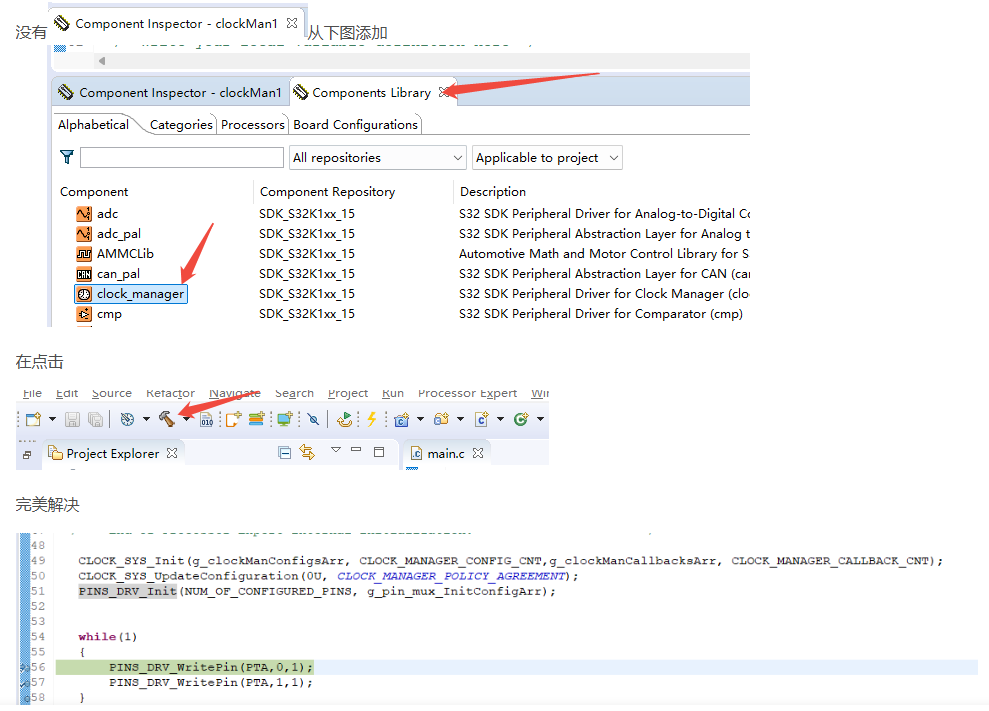
Task: Click the build configuration gear icon
Action: pos(127,419)
